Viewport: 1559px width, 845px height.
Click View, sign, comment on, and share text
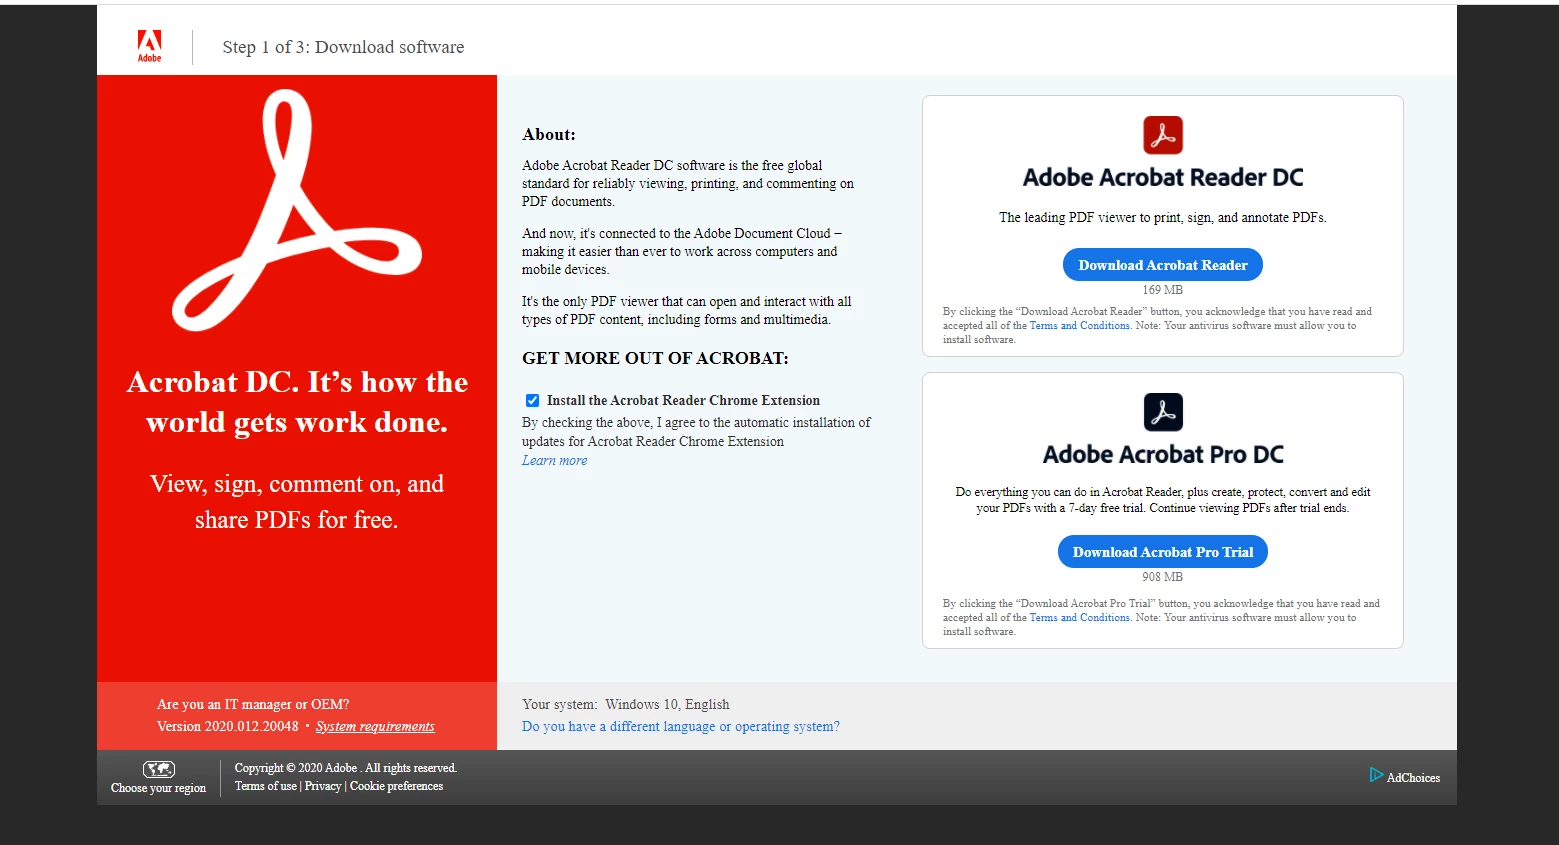tap(297, 502)
